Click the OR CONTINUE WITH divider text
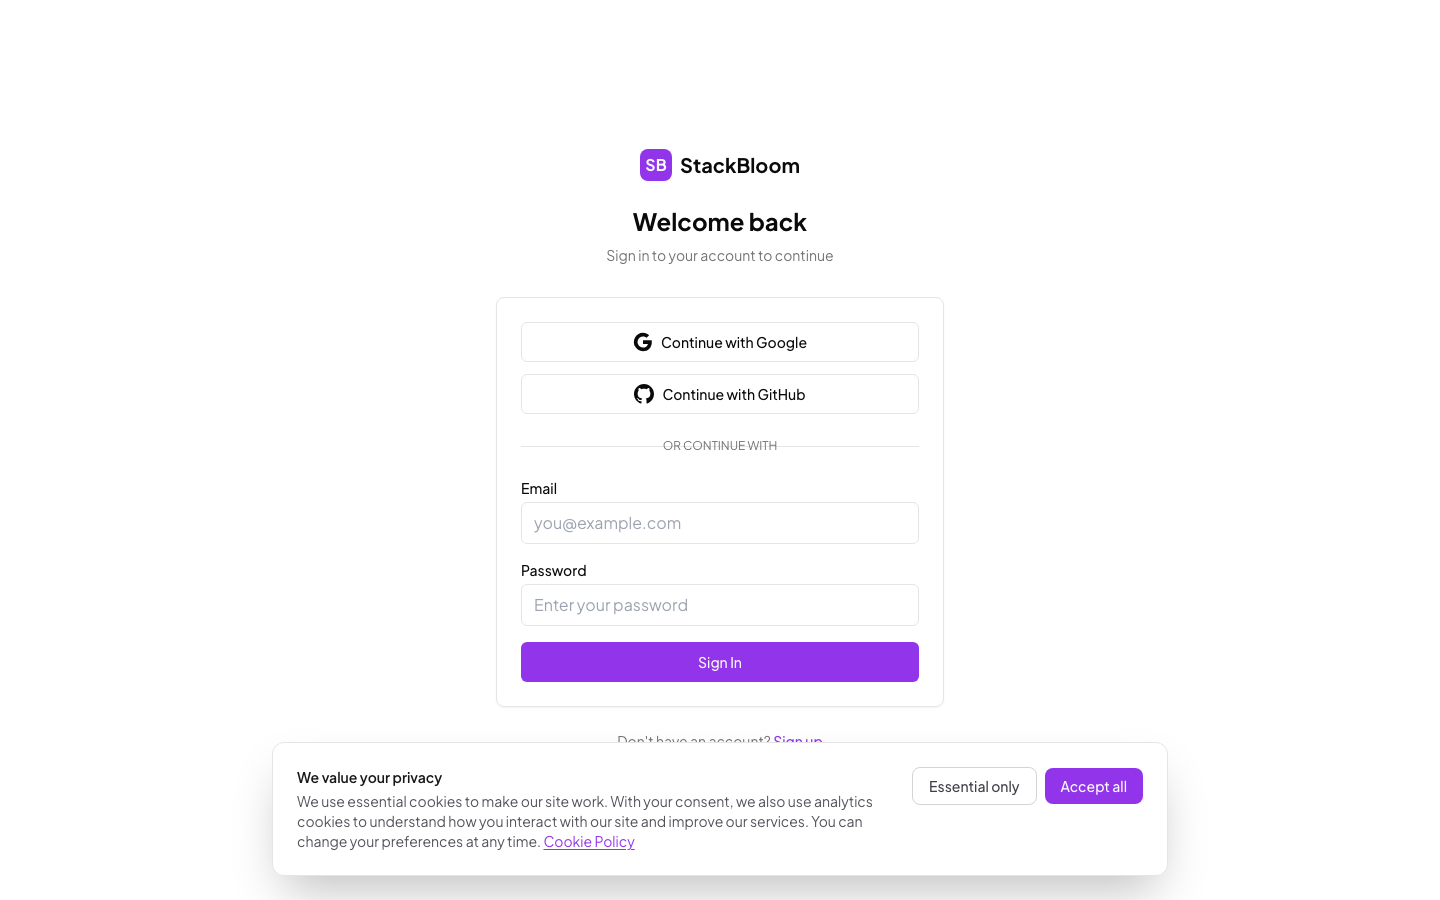Image resolution: width=1440 pixels, height=900 pixels. point(720,445)
